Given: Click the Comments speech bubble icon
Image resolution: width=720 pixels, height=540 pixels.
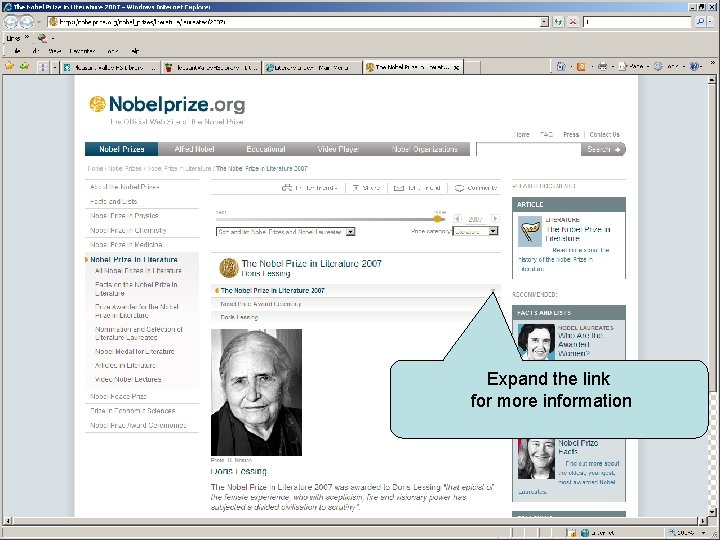Looking at the screenshot, I should tap(459, 188).
